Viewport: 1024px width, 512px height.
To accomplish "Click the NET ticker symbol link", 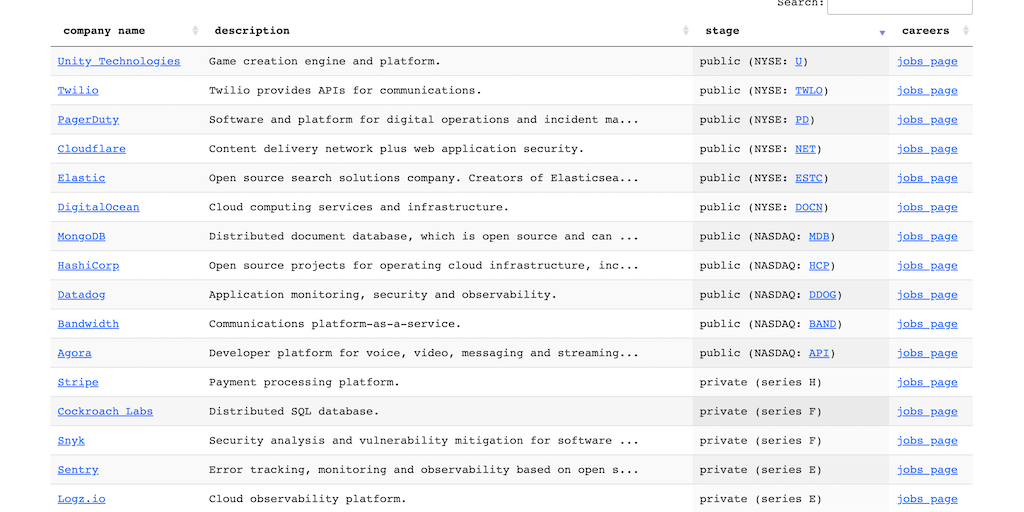I will 805,149.
